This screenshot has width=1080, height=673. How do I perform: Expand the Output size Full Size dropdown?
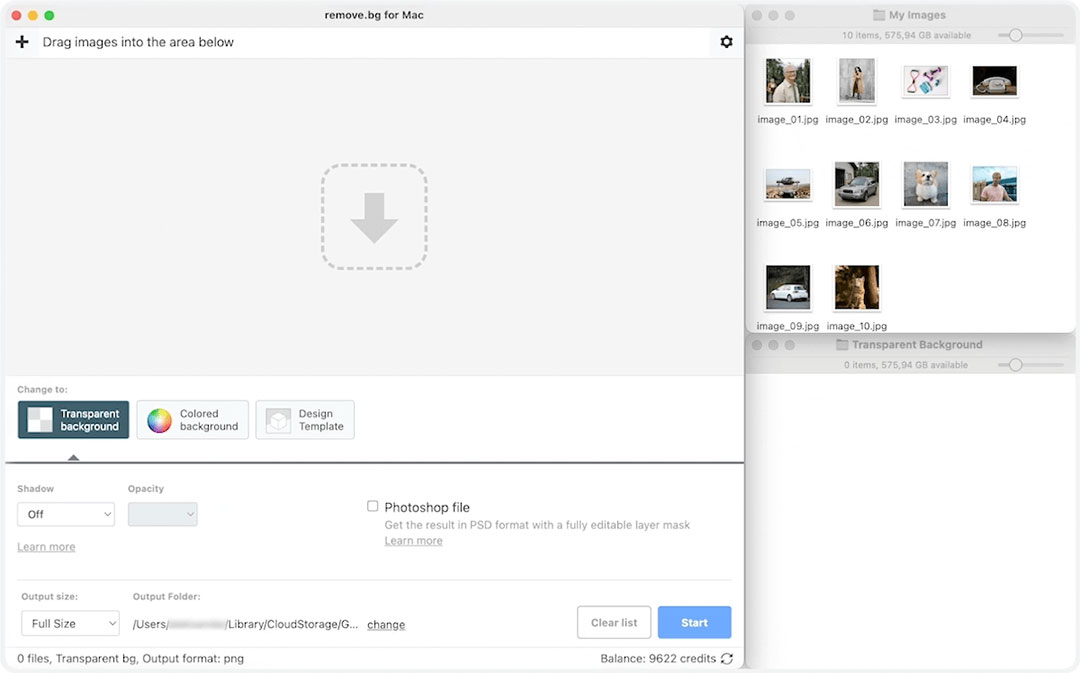[70, 623]
